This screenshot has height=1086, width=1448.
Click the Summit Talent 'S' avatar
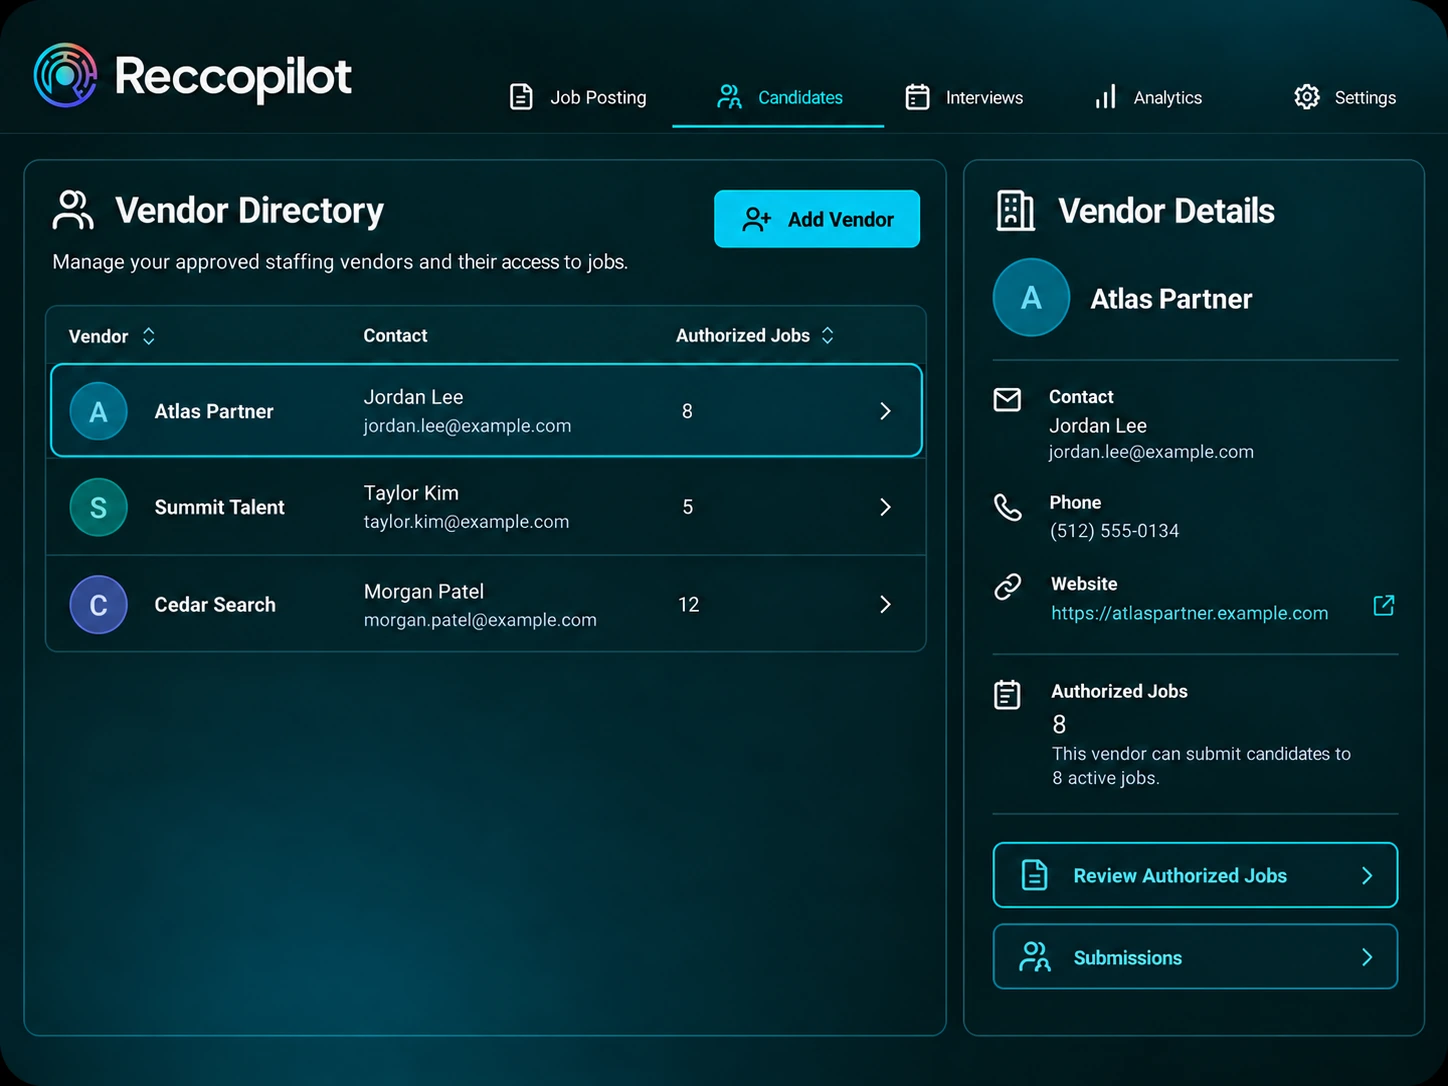click(98, 507)
